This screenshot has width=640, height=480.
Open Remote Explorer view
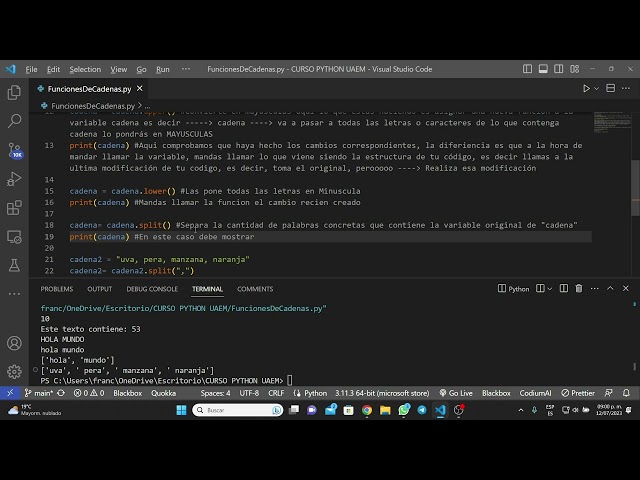pyautogui.click(x=14, y=237)
